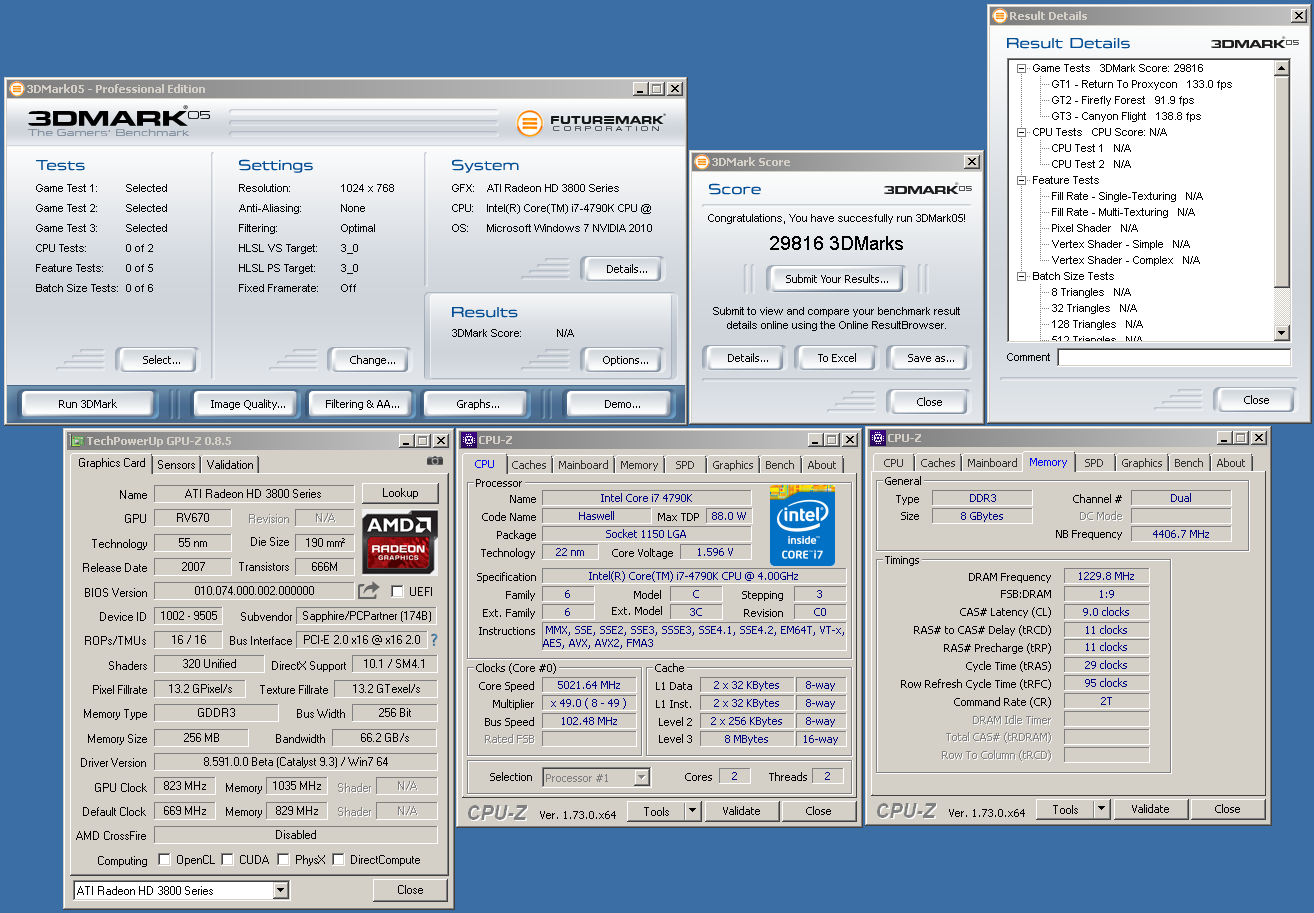Click the Filtering & AA button

click(362, 404)
